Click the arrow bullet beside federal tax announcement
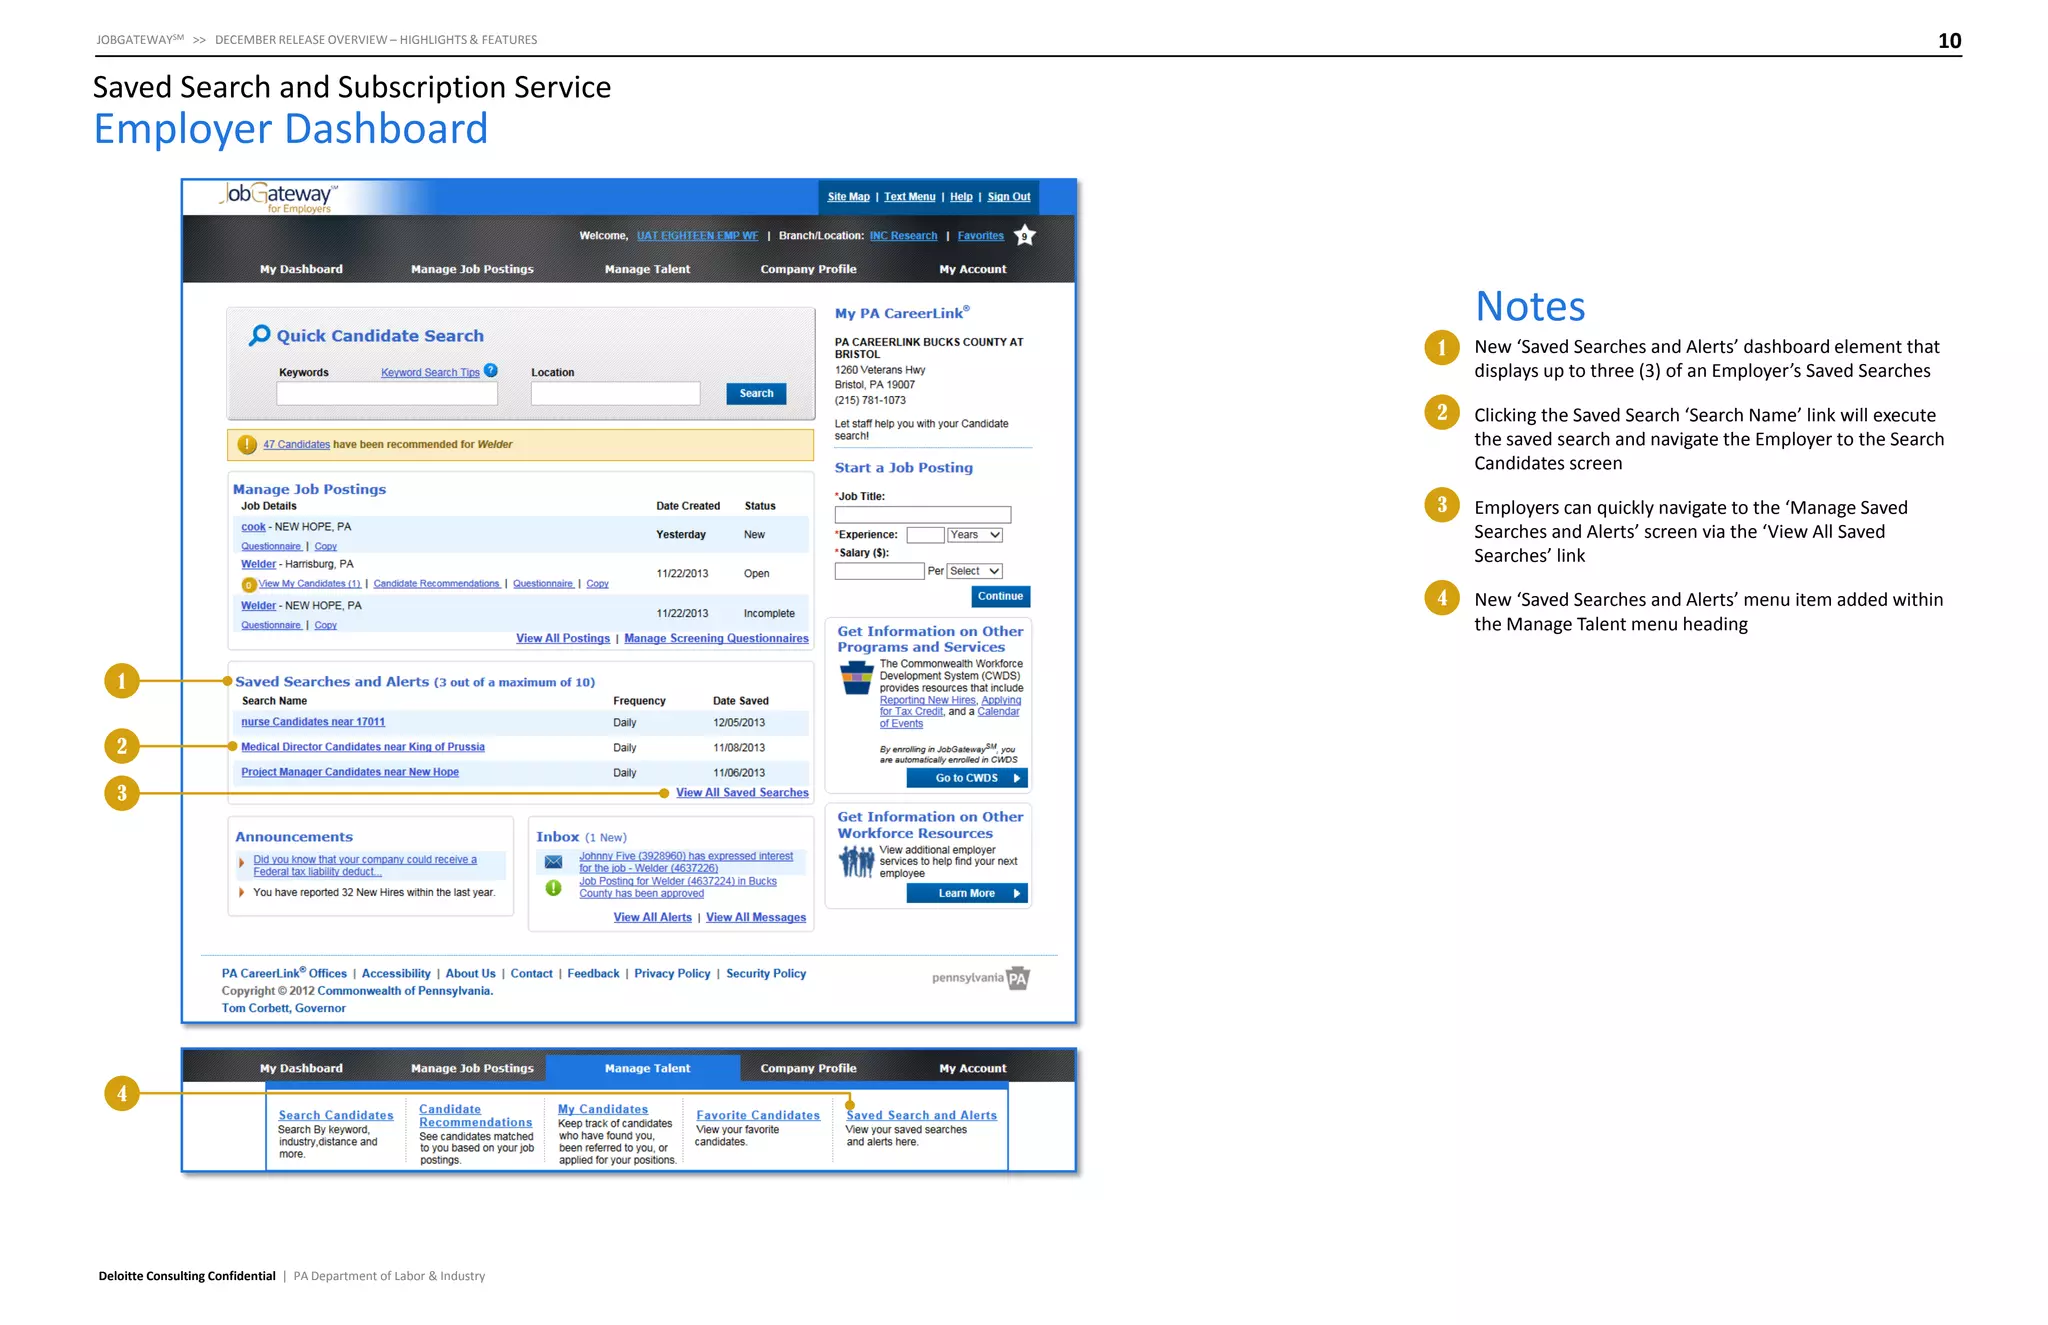Image resolution: width=2048 pixels, height=1325 pixels. point(241,863)
